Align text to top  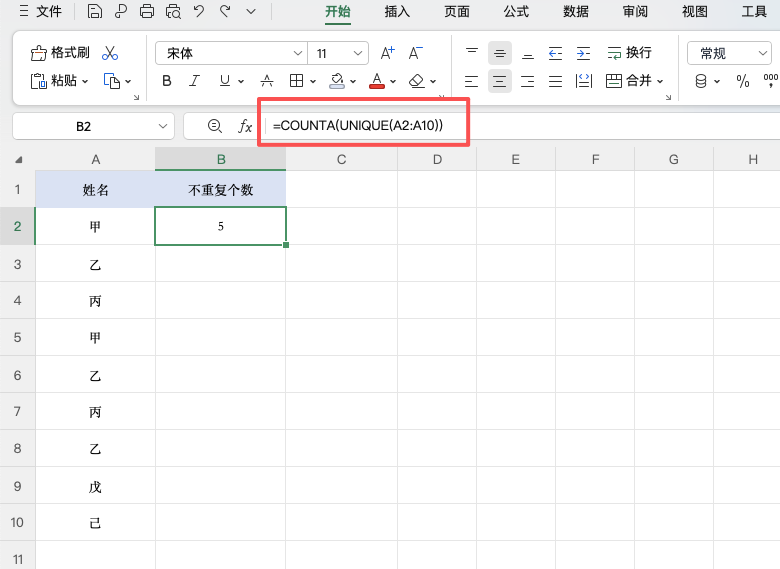coord(472,53)
